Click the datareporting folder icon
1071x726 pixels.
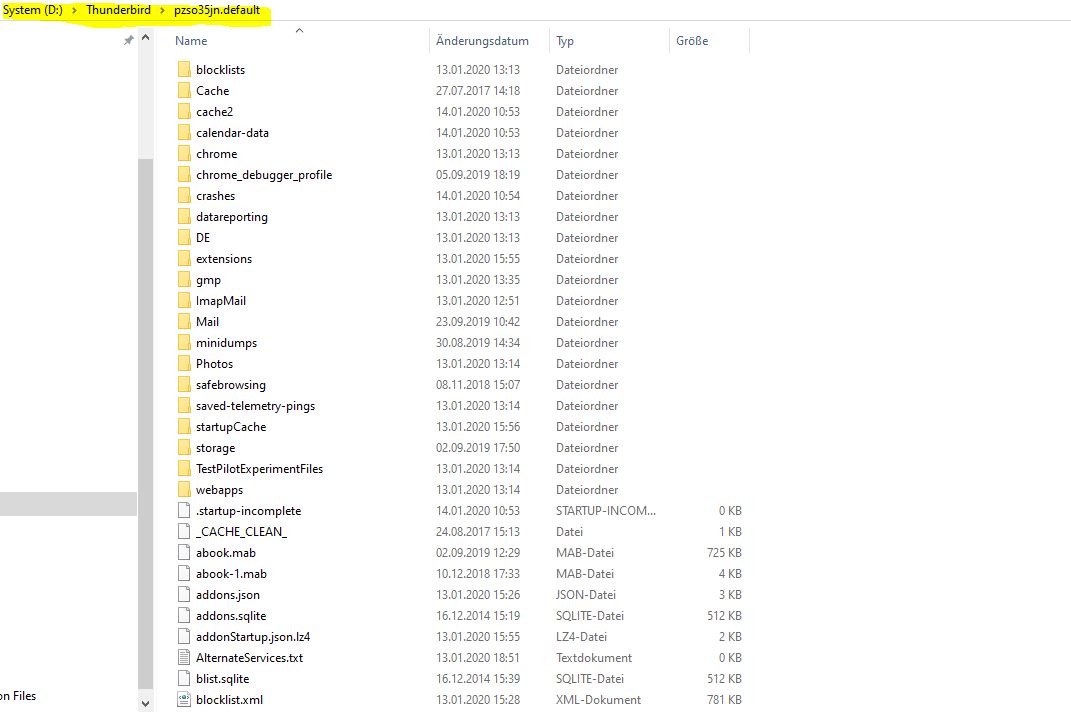point(184,217)
